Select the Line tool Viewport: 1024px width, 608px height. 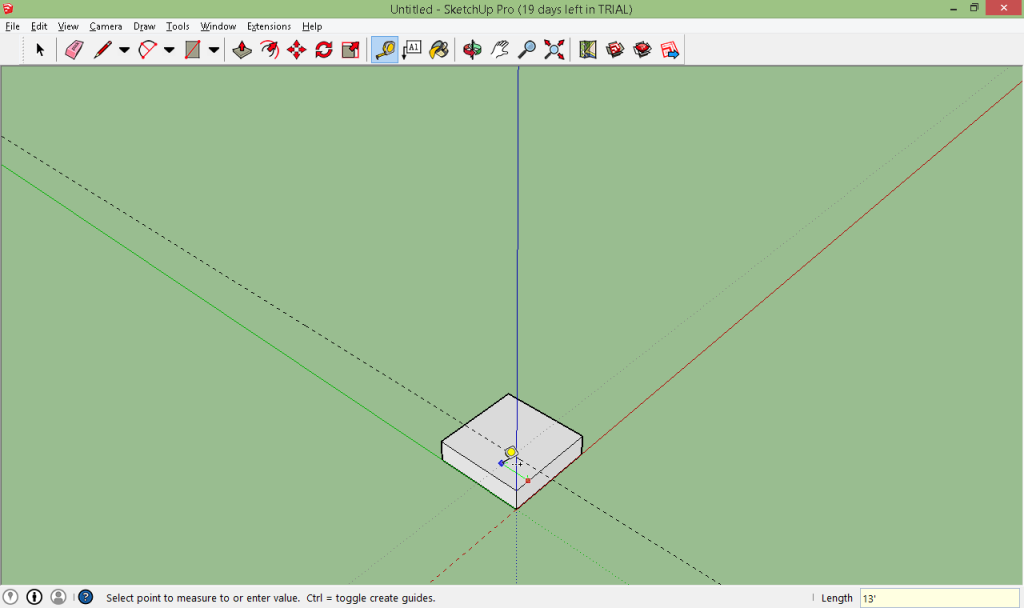[x=105, y=48]
